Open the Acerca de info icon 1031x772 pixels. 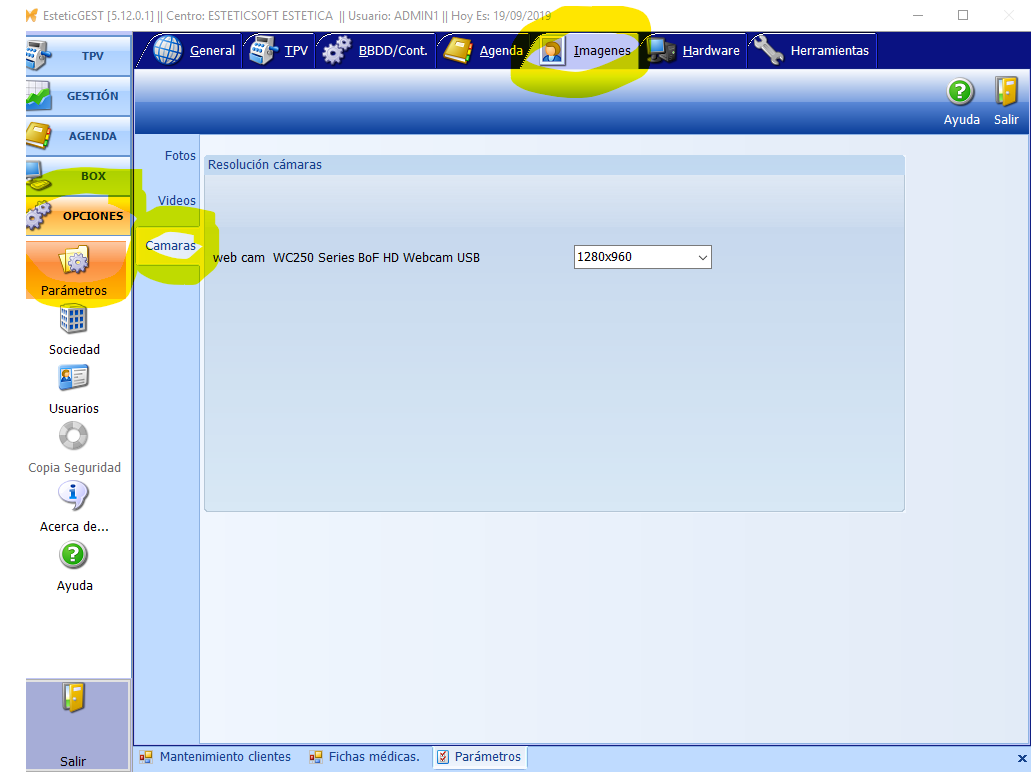(74, 495)
